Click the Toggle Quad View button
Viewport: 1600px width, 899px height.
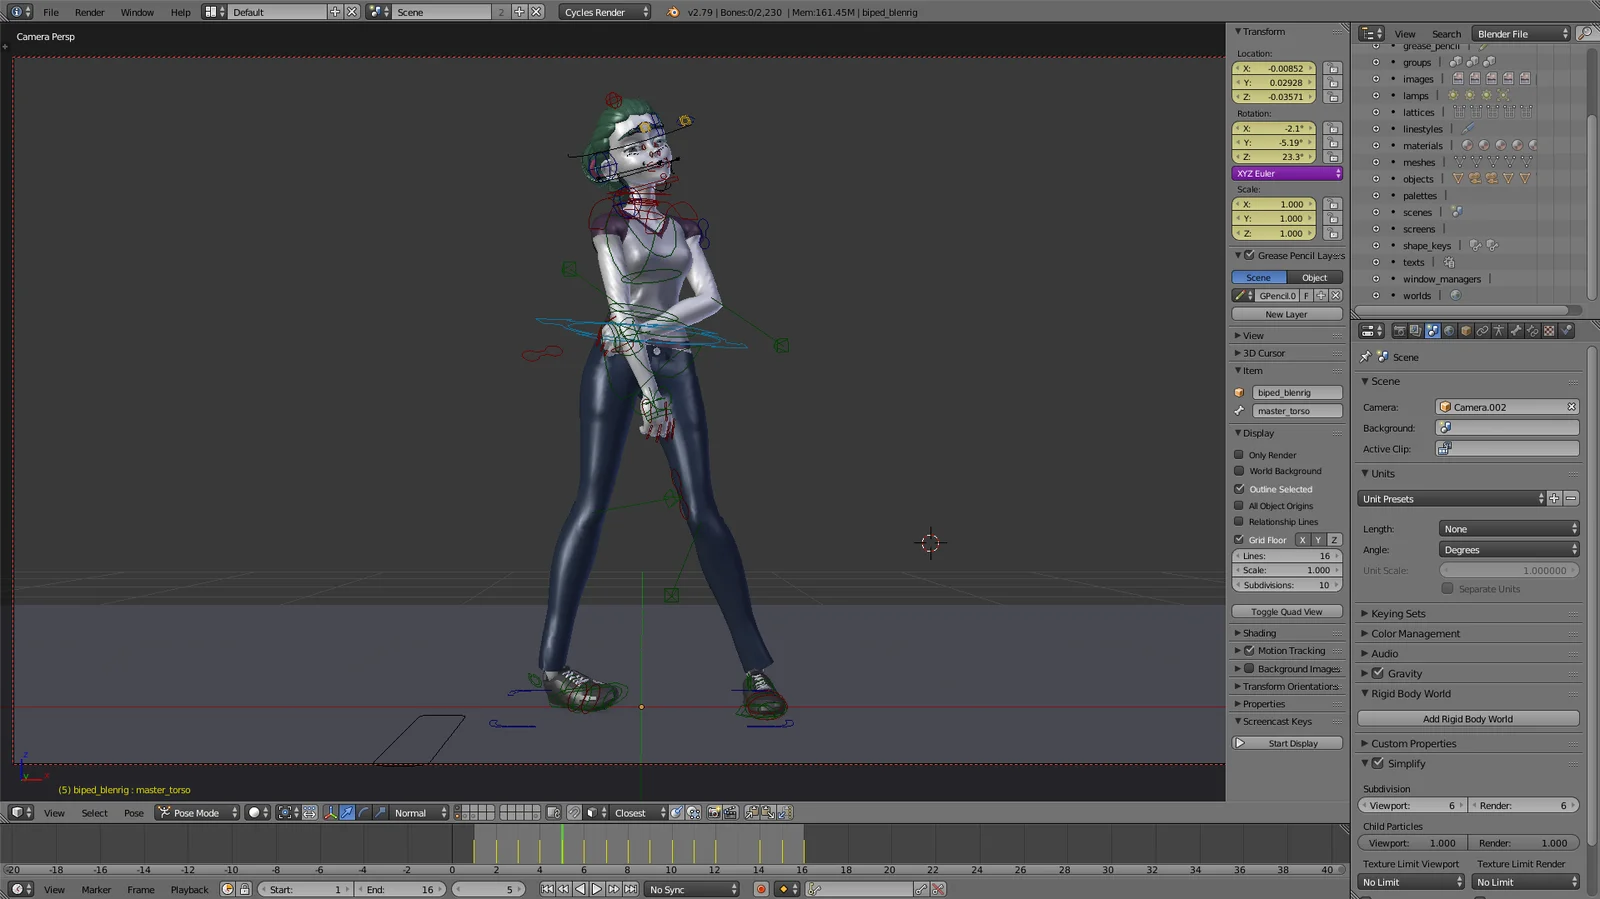point(1287,611)
